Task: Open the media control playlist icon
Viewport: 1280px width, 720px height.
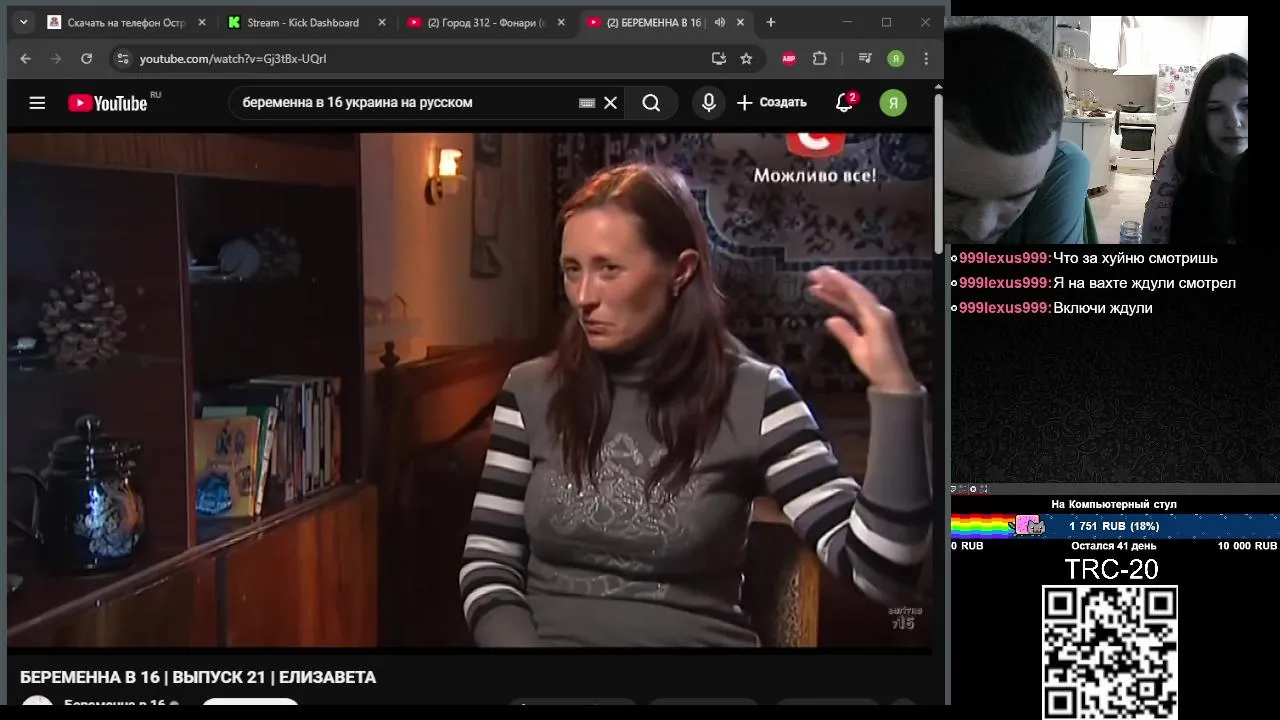Action: [866, 59]
